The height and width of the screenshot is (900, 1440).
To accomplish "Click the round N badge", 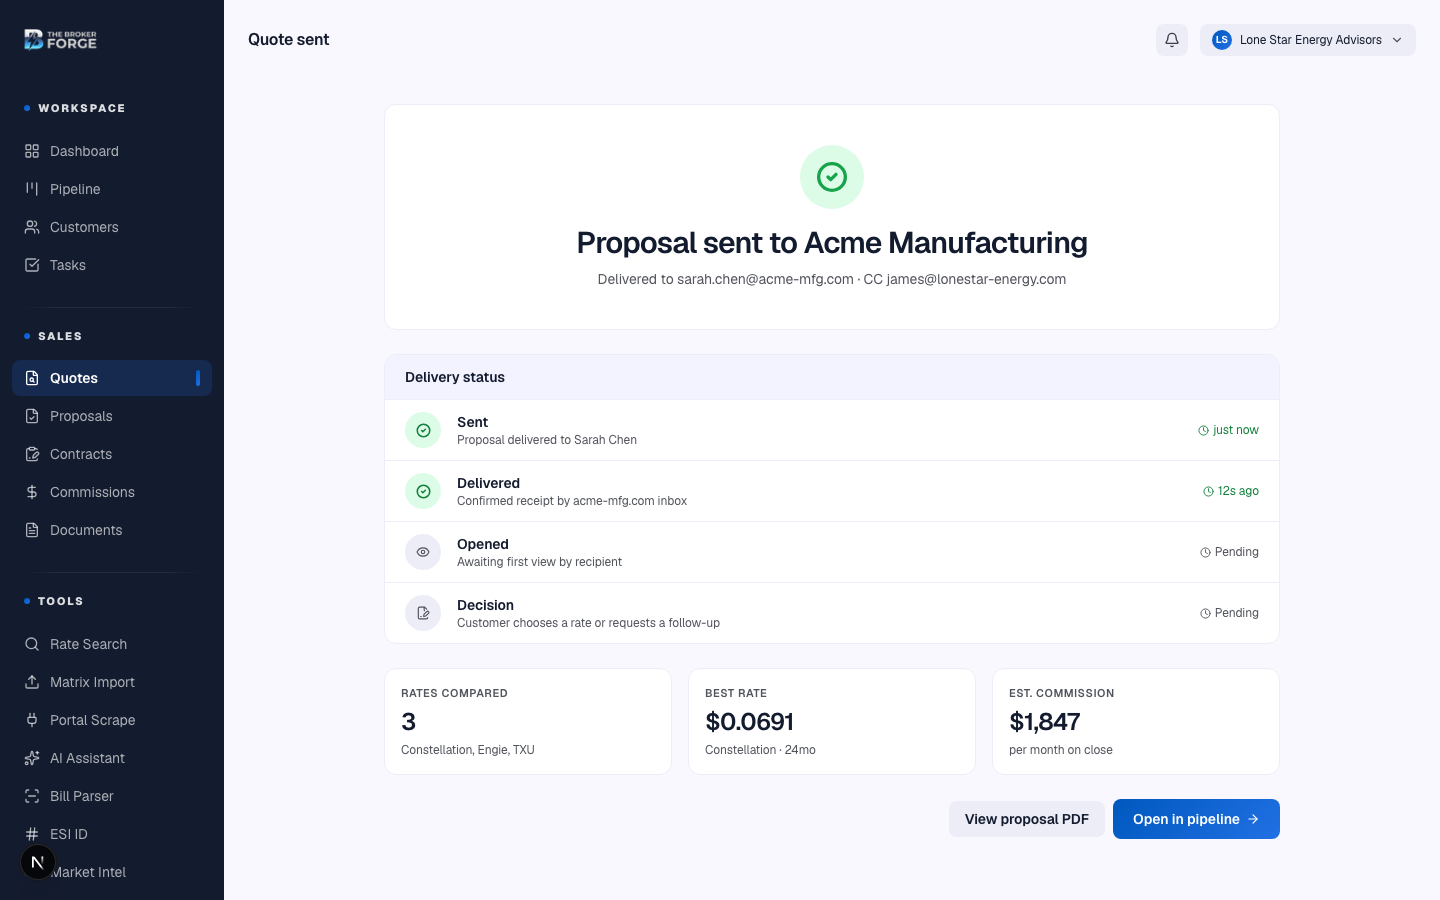I will [38, 862].
